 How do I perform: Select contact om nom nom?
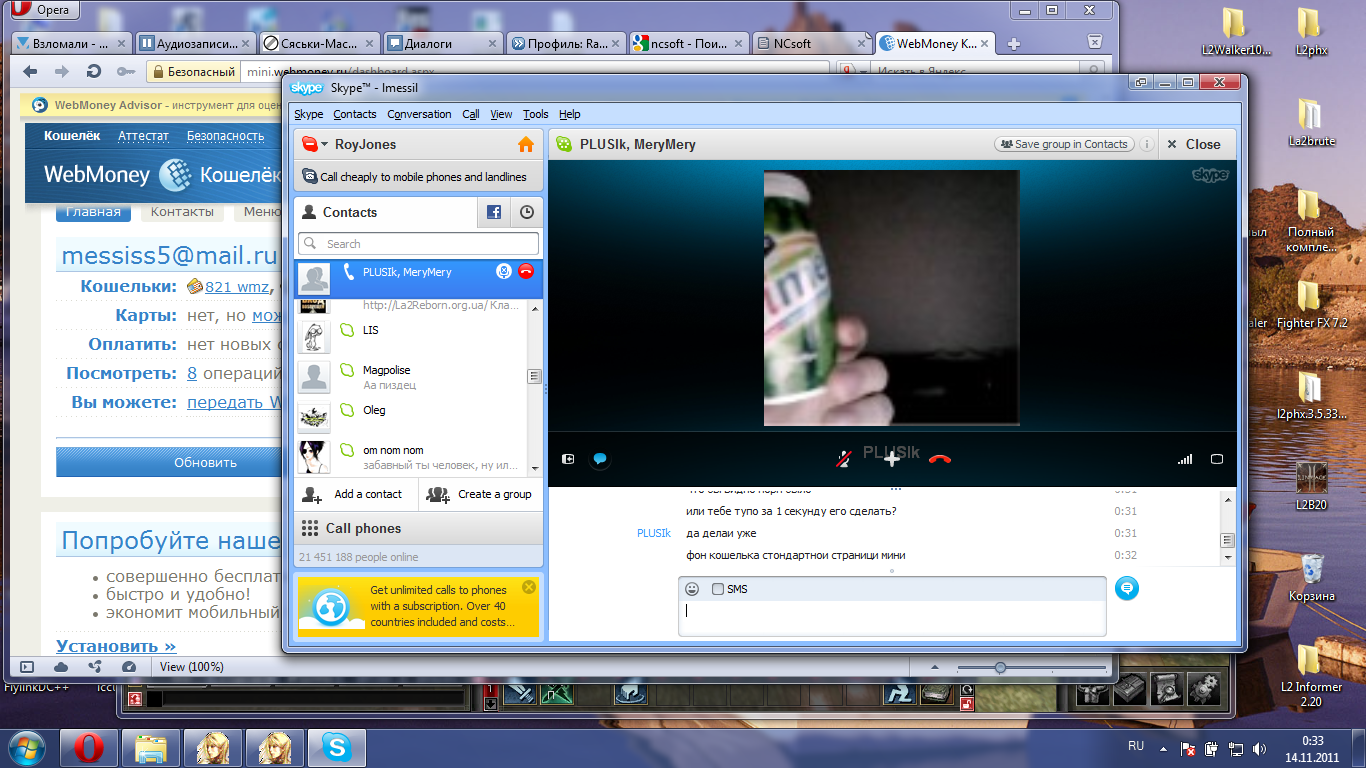[x=411, y=456]
